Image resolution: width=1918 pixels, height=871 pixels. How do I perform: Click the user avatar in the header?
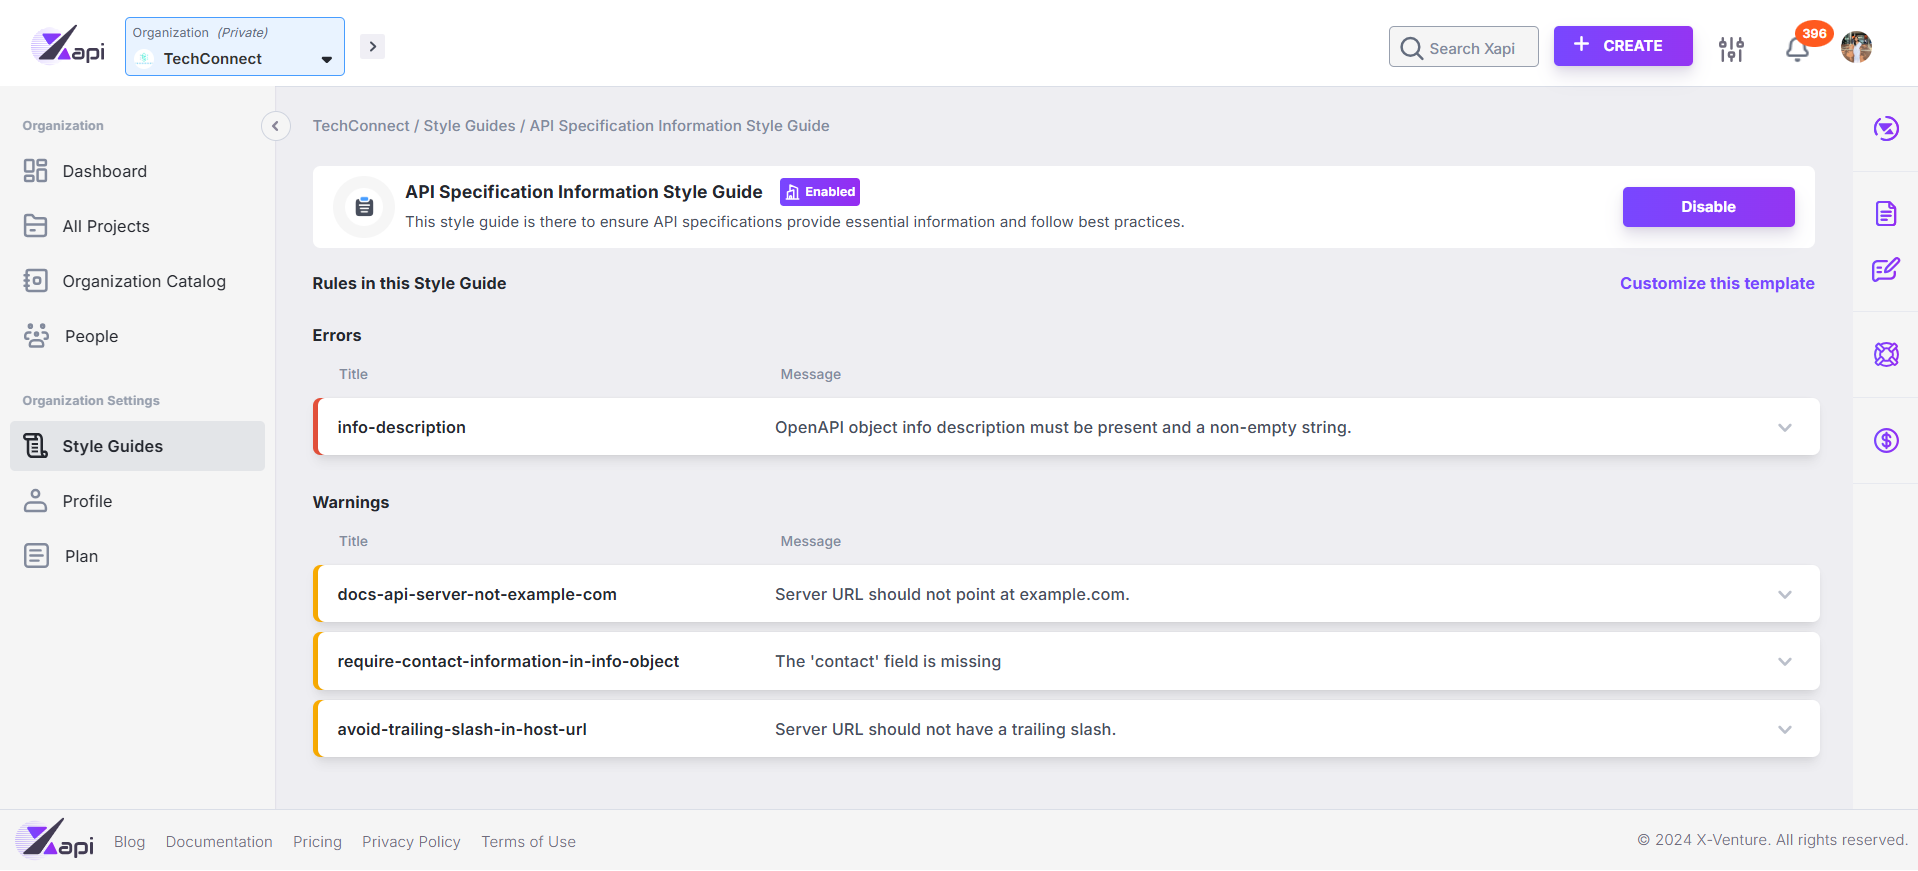pos(1856,47)
